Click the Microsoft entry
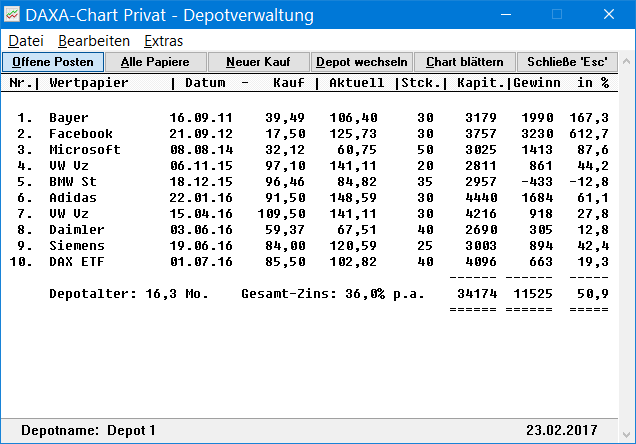 click(84, 149)
